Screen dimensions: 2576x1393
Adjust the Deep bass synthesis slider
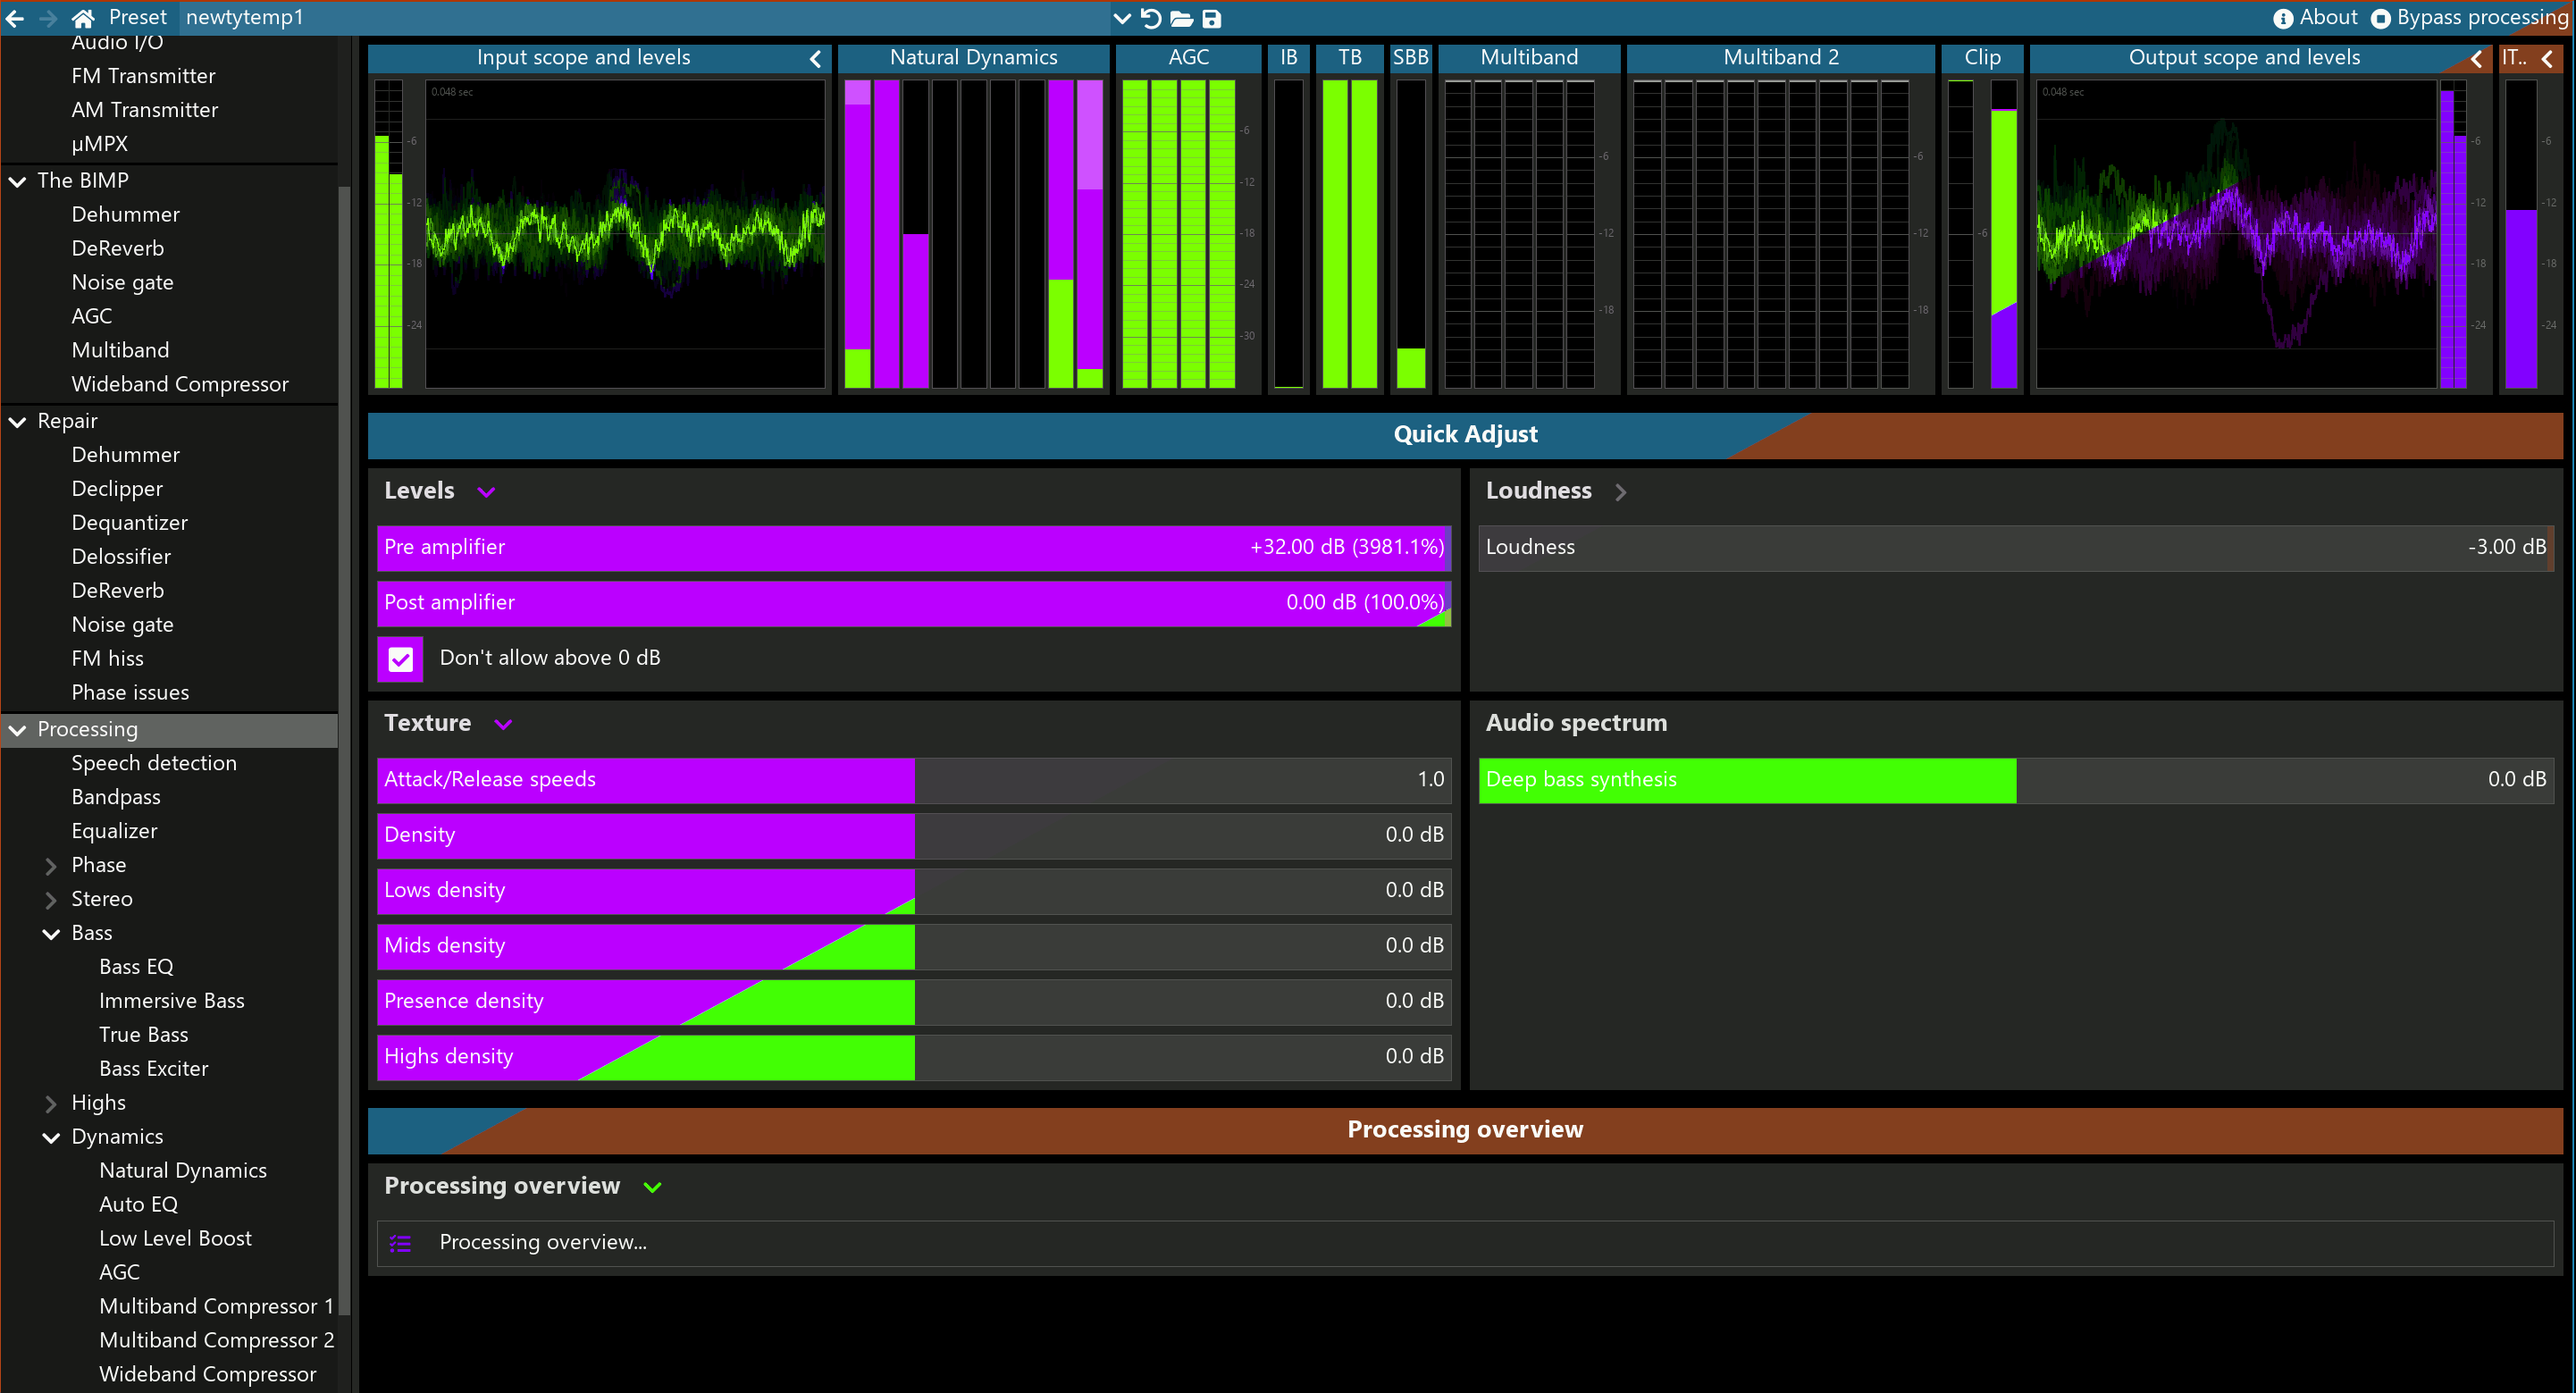tap(2015, 780)
